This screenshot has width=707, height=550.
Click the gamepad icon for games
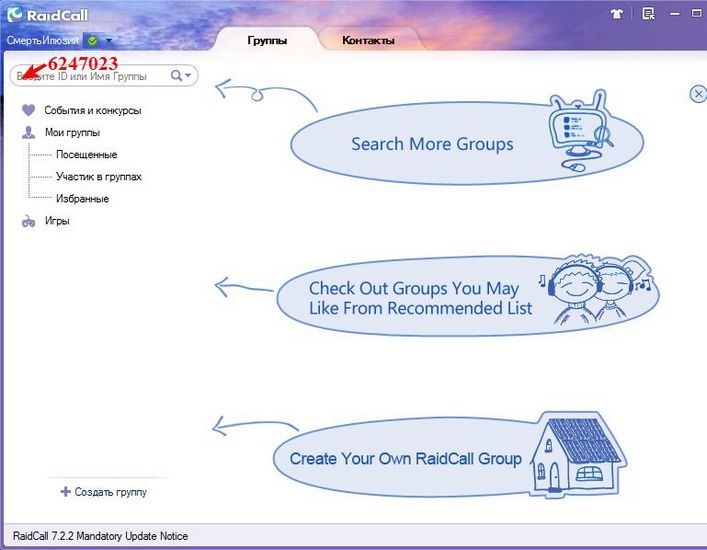pos(28,221)
